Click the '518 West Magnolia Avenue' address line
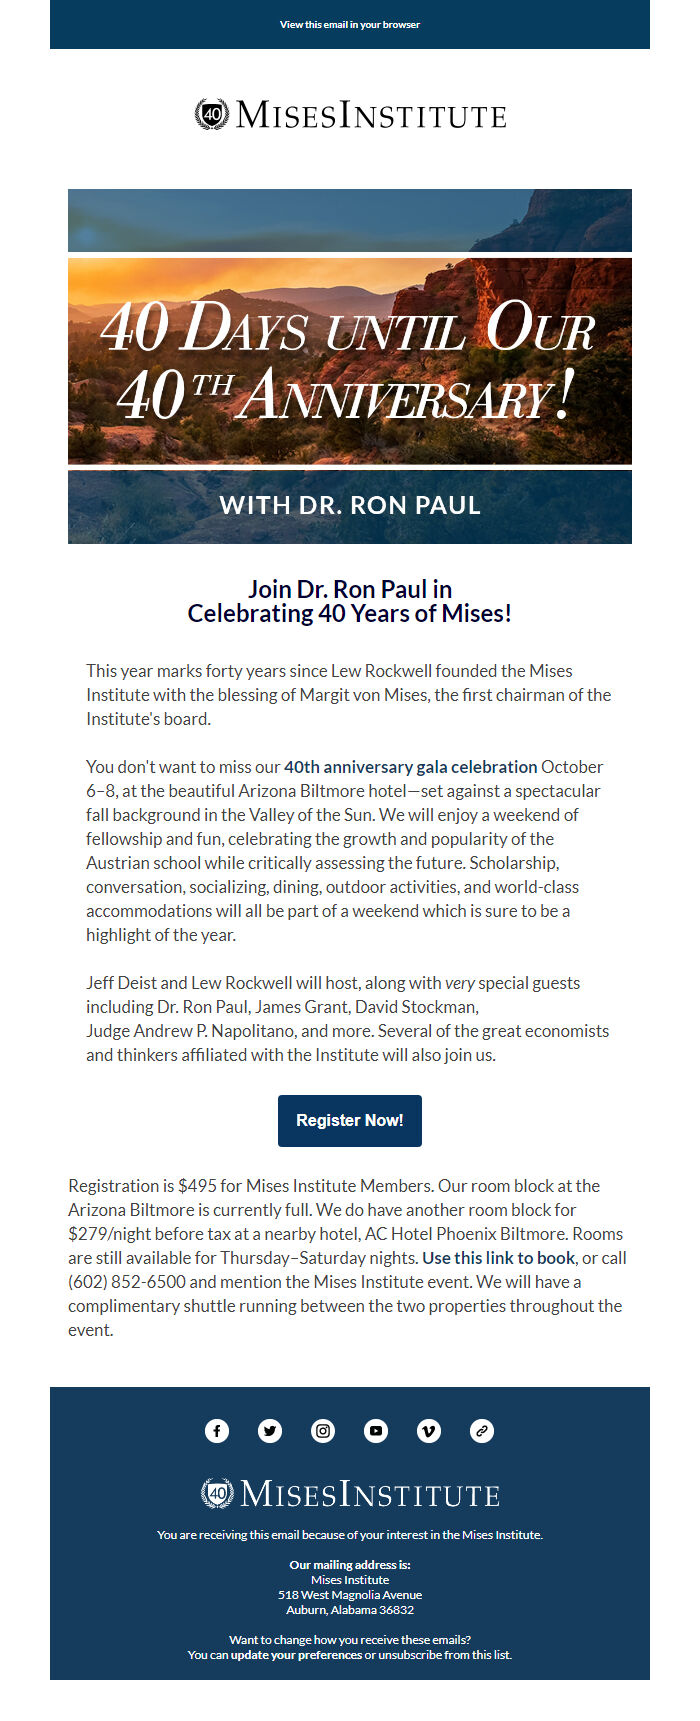700x1721 pixels. (350, 1595)
